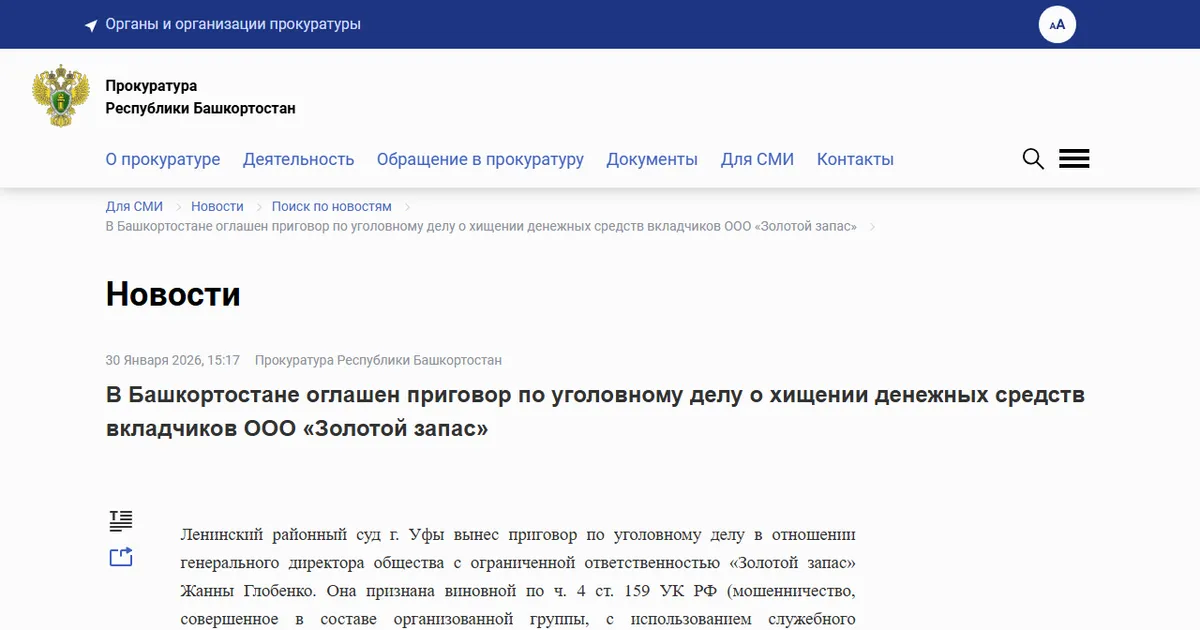Toggle the 'AA' accessibility font size button
1200x630 pixels.
pos(1057,25)
